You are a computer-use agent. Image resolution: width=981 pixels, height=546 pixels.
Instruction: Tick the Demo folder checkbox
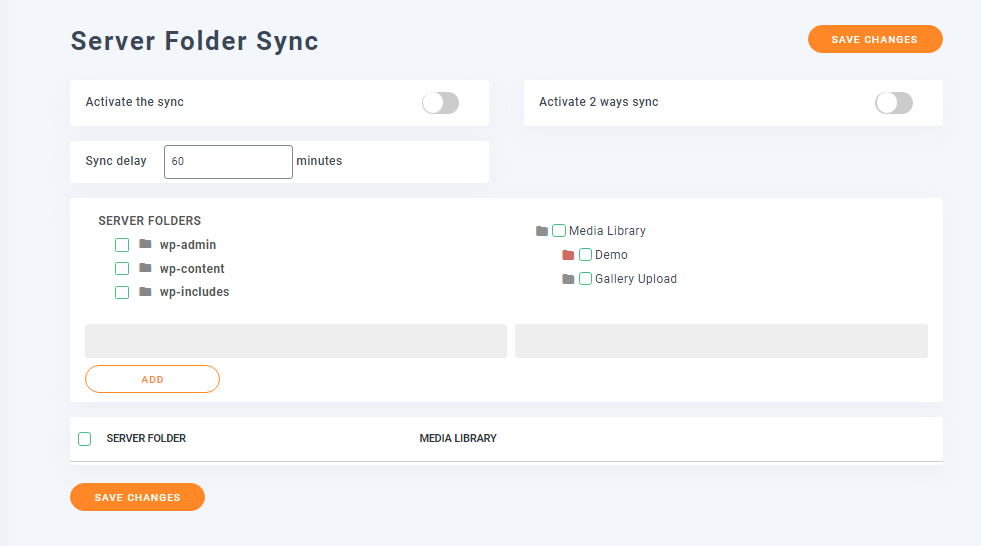tap(585, 255)
